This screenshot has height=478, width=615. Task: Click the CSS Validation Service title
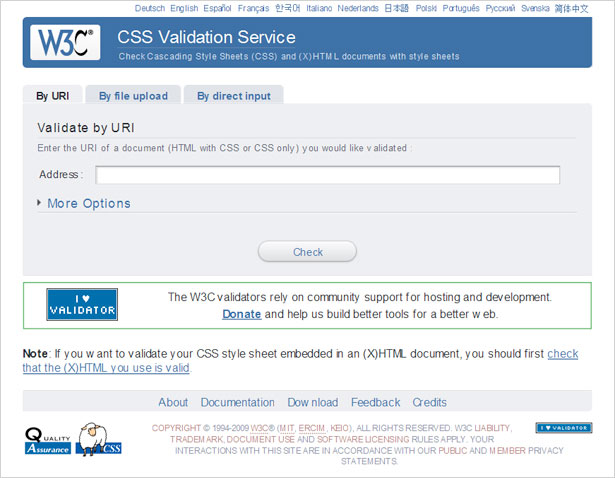206,37
